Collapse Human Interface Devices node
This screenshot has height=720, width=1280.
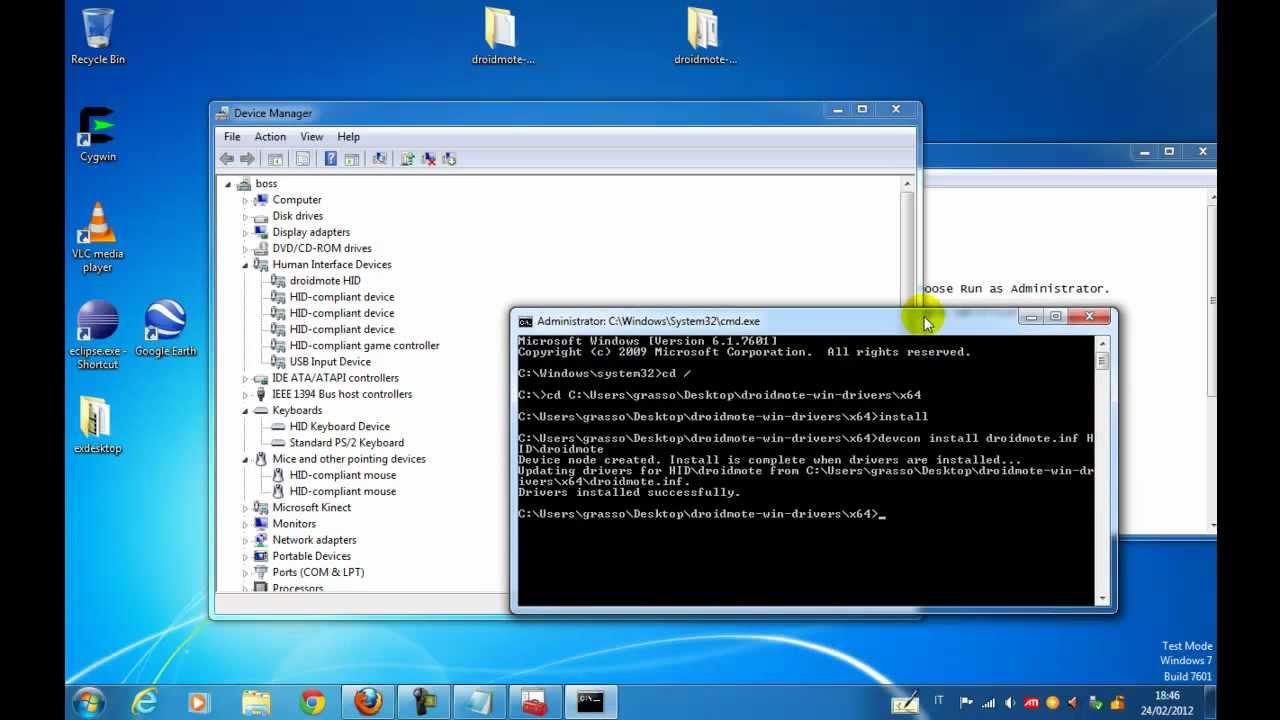click(245, 265)
